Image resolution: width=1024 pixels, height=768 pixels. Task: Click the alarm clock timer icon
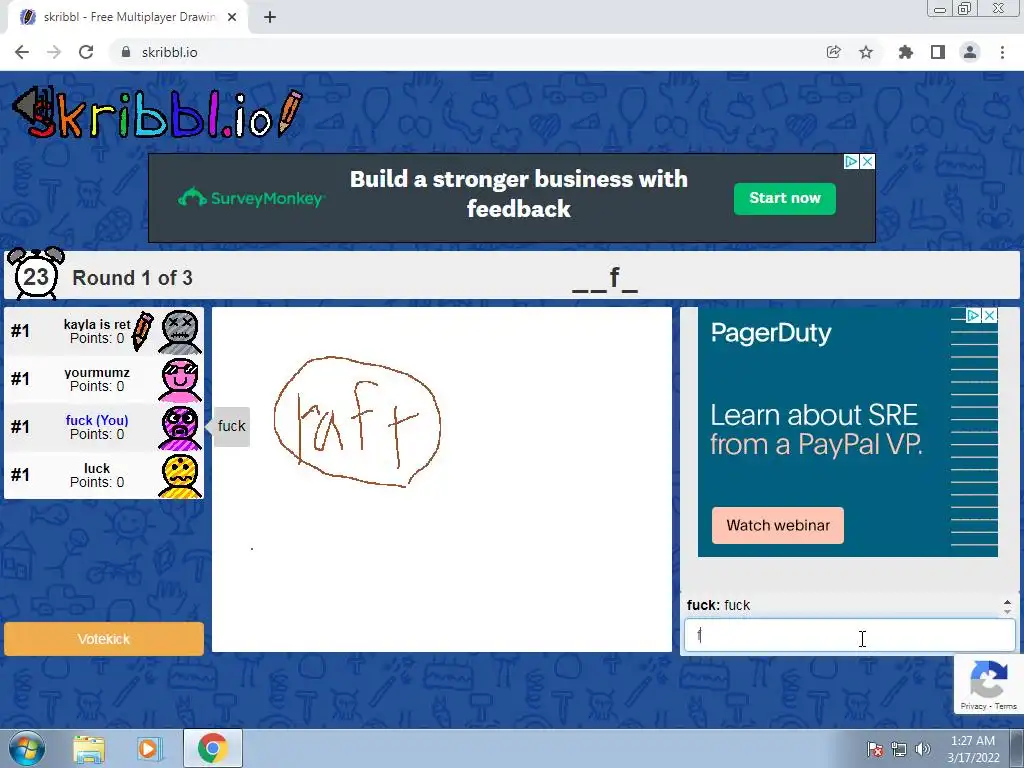click(x=36, y=274)
